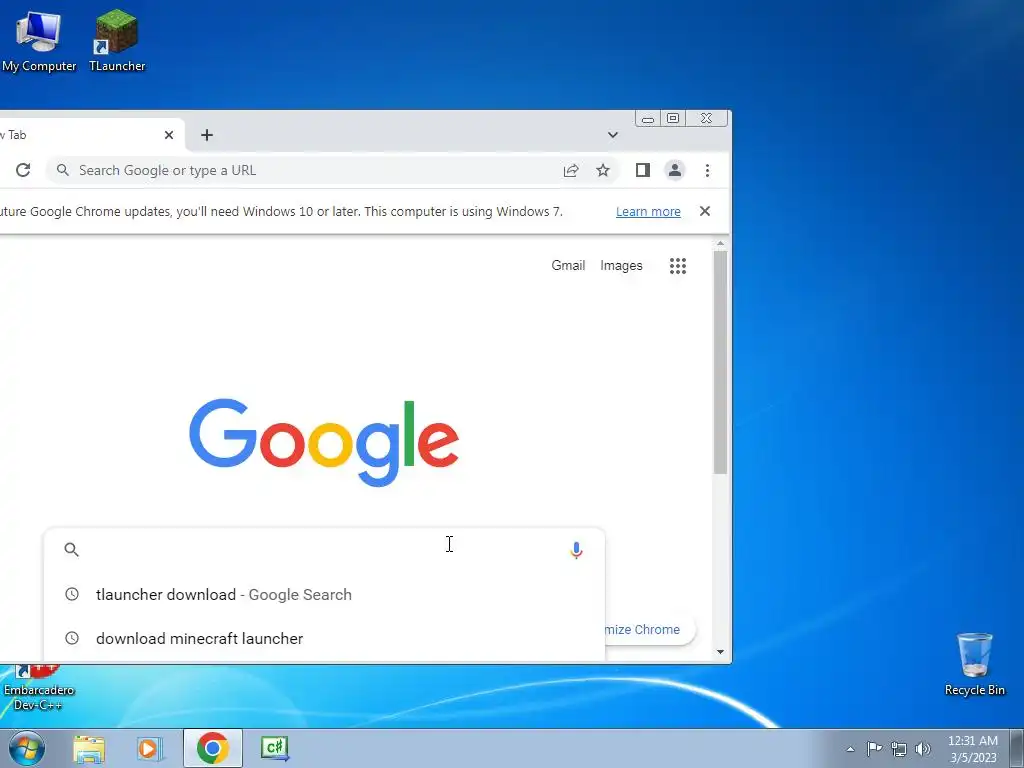This screenshot has width=1024, height=768.
Task: Expand the tab search chevron
Action: [613, 135]
